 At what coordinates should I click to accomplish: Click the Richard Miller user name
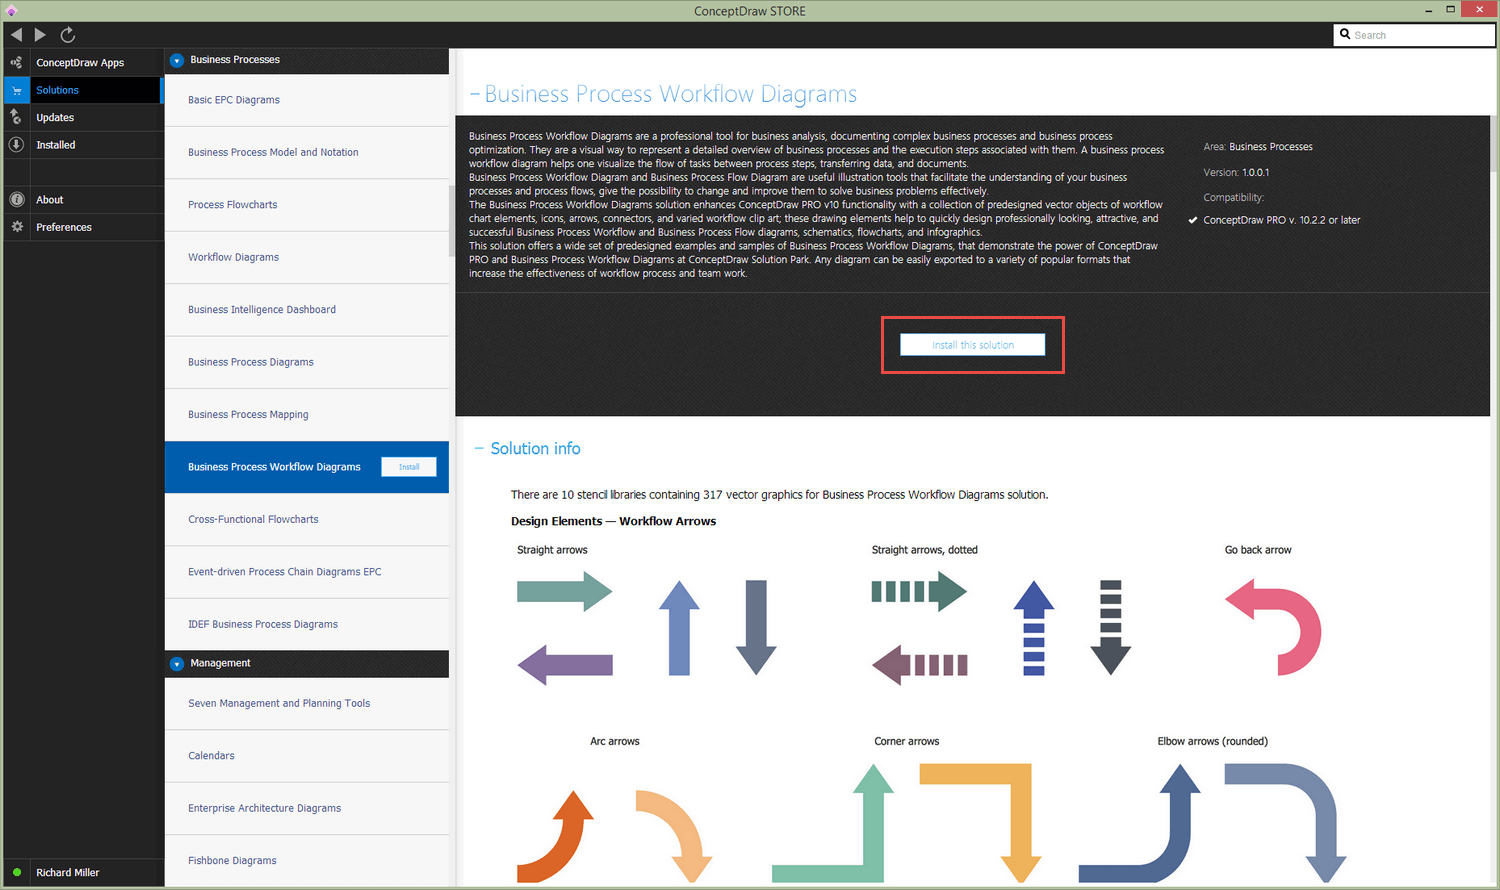tap(68, 873)
